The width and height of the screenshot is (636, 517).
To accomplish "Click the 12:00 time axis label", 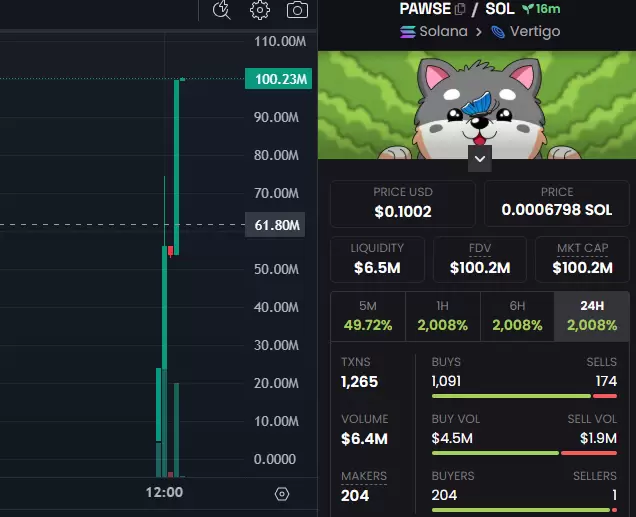I will (x=164, y=492).
